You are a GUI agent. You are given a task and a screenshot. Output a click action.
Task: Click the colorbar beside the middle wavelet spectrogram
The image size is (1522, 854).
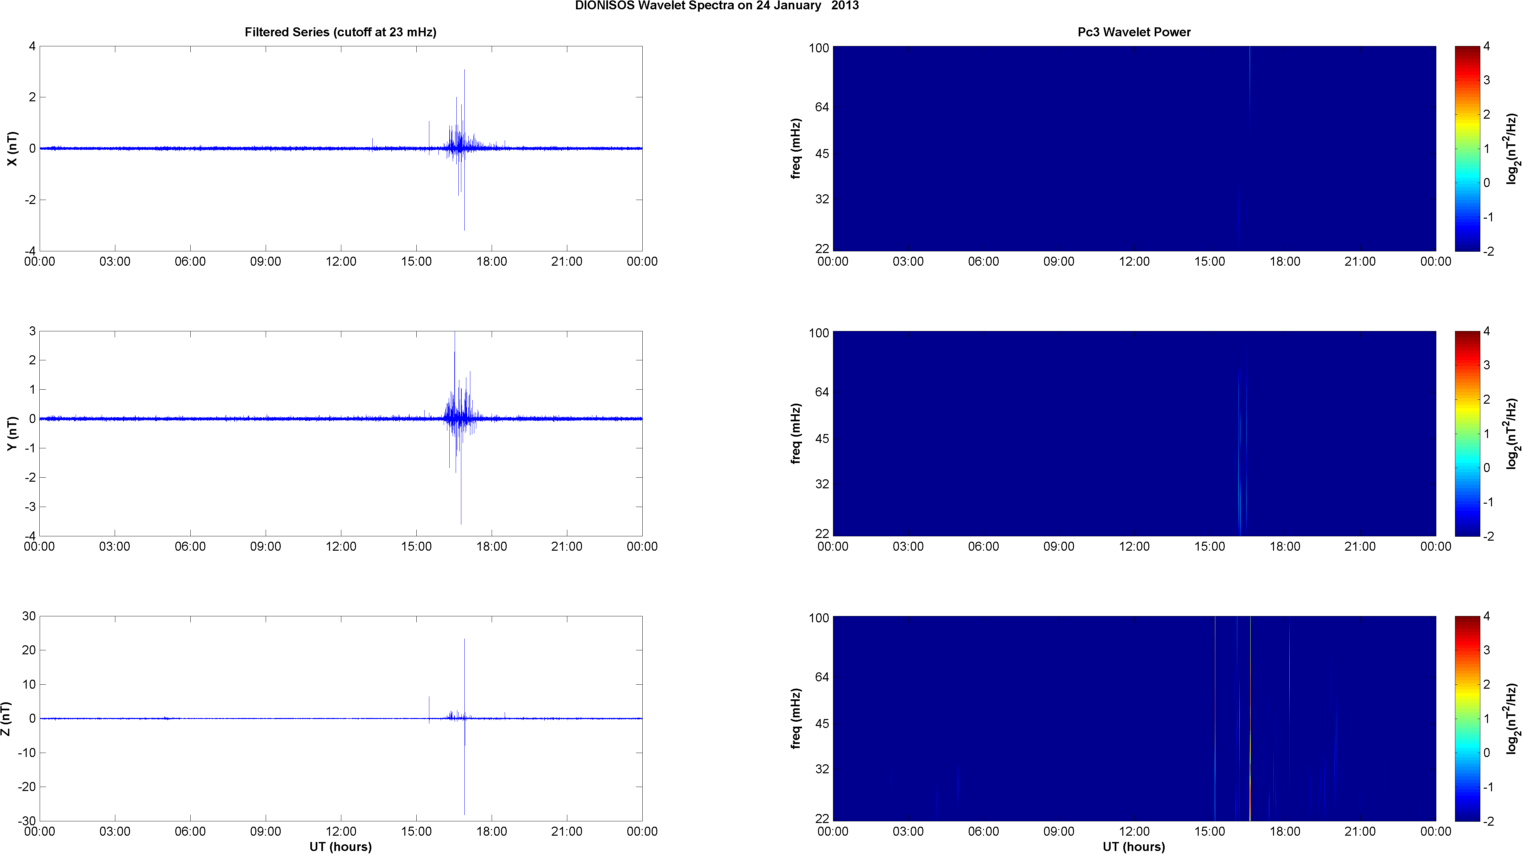coord(1467,433)
